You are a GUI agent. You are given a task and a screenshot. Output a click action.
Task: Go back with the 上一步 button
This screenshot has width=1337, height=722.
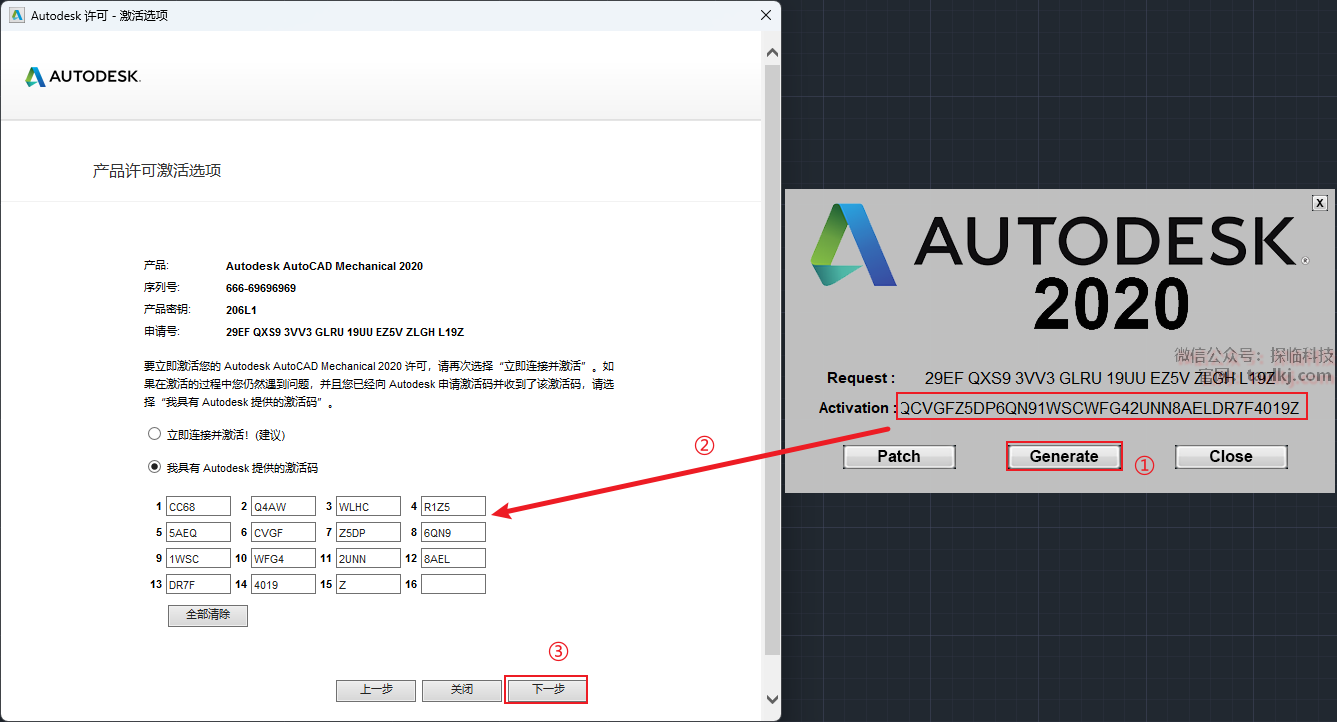(376, 690)
